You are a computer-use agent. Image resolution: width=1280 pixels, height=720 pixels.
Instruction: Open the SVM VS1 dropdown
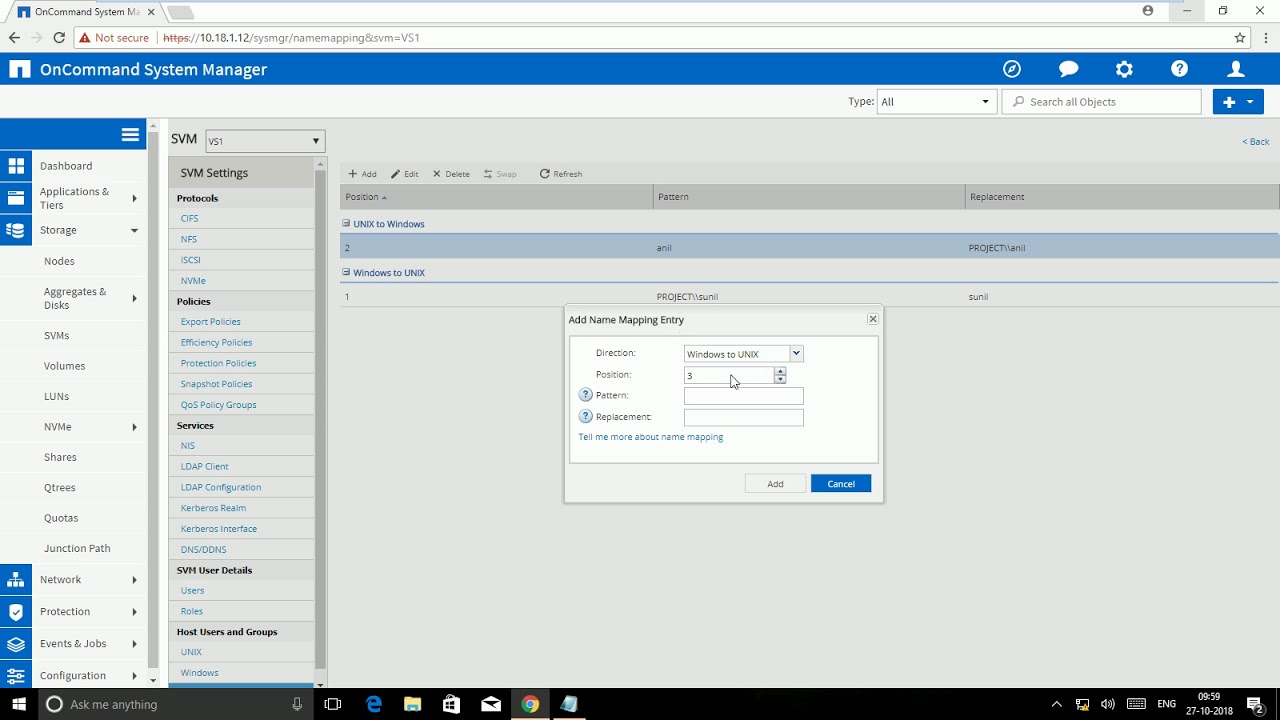264,141
